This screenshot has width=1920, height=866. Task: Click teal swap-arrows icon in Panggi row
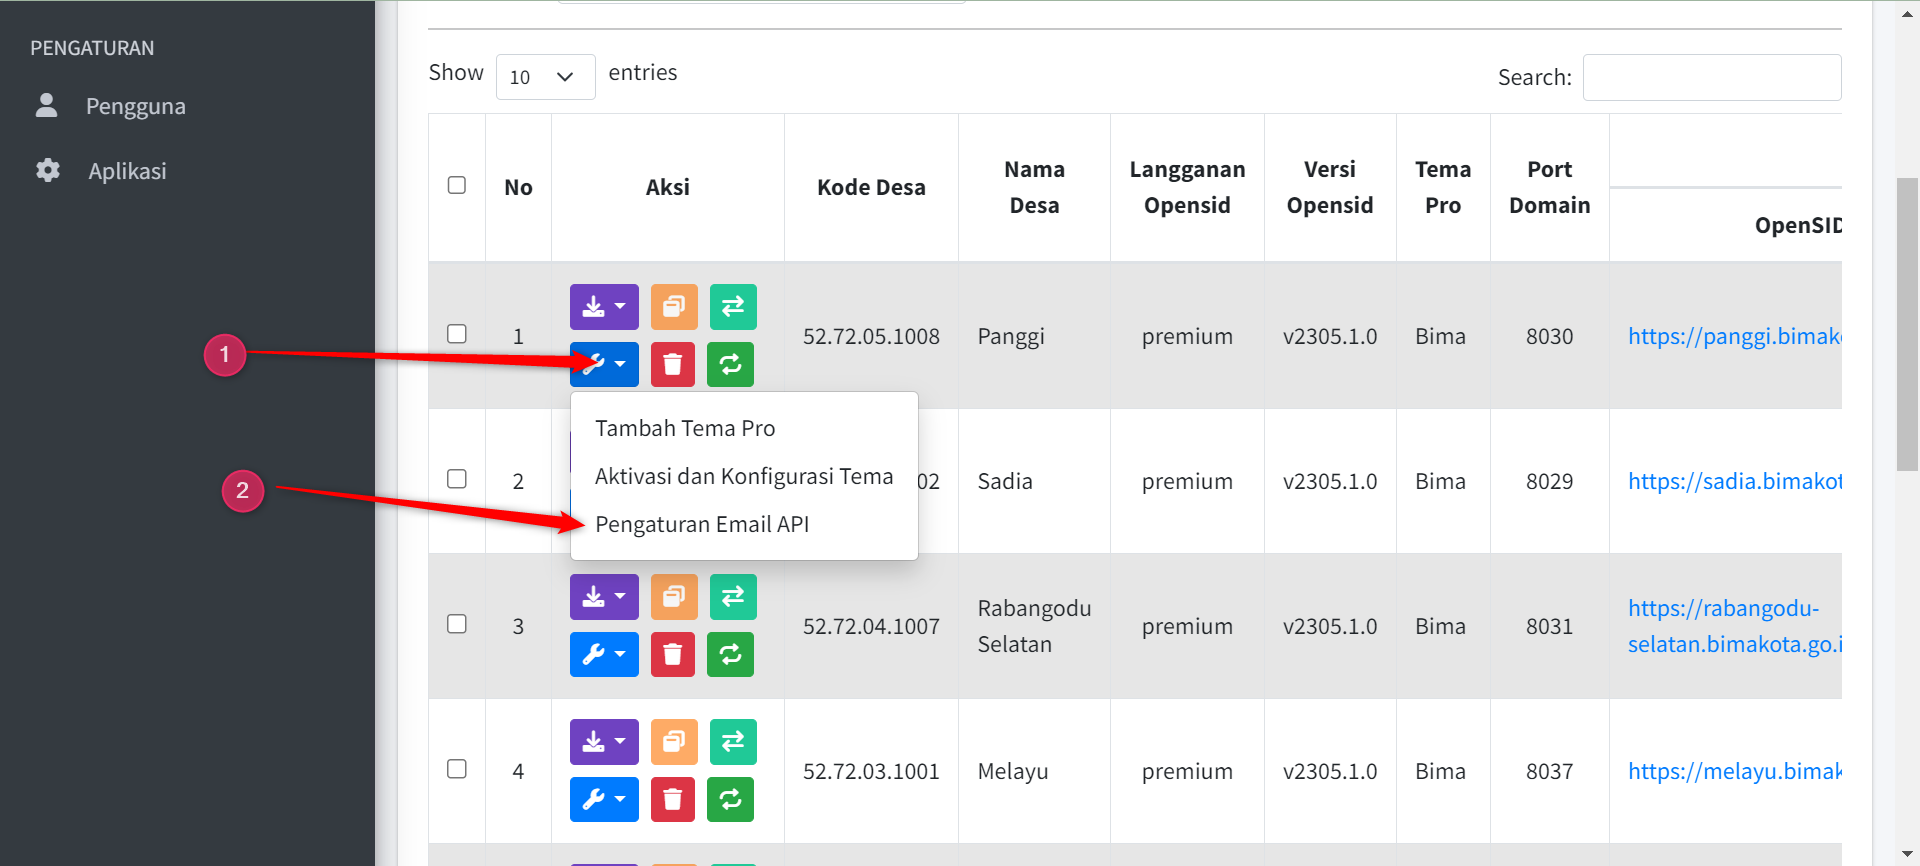(733, 307)
